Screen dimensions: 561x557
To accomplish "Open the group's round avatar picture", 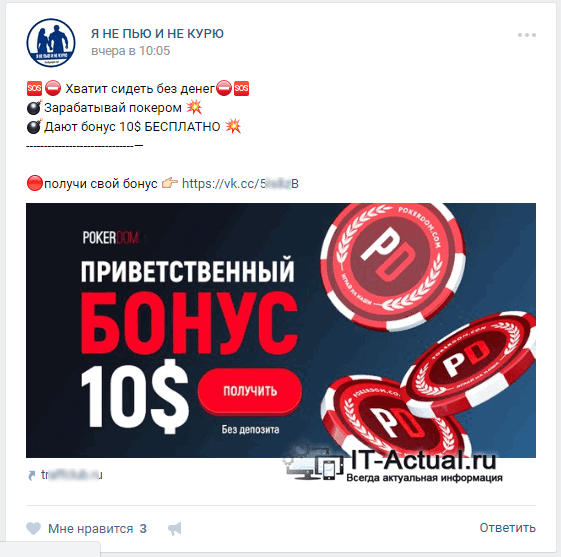I will coord(51,43).
